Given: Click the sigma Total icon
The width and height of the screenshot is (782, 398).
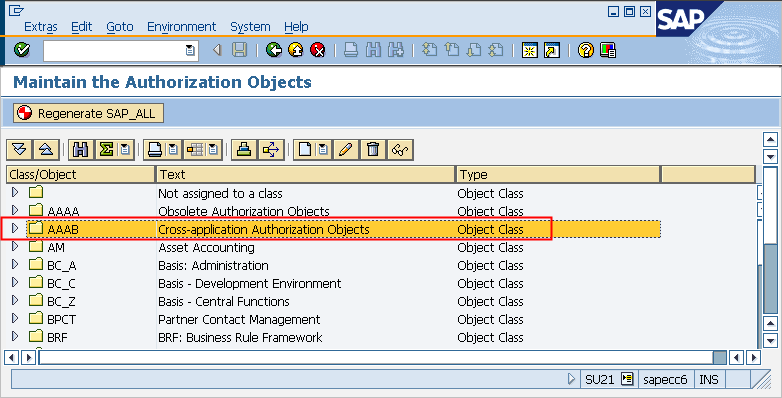Looking at the screenshot, I should [106, 150].
